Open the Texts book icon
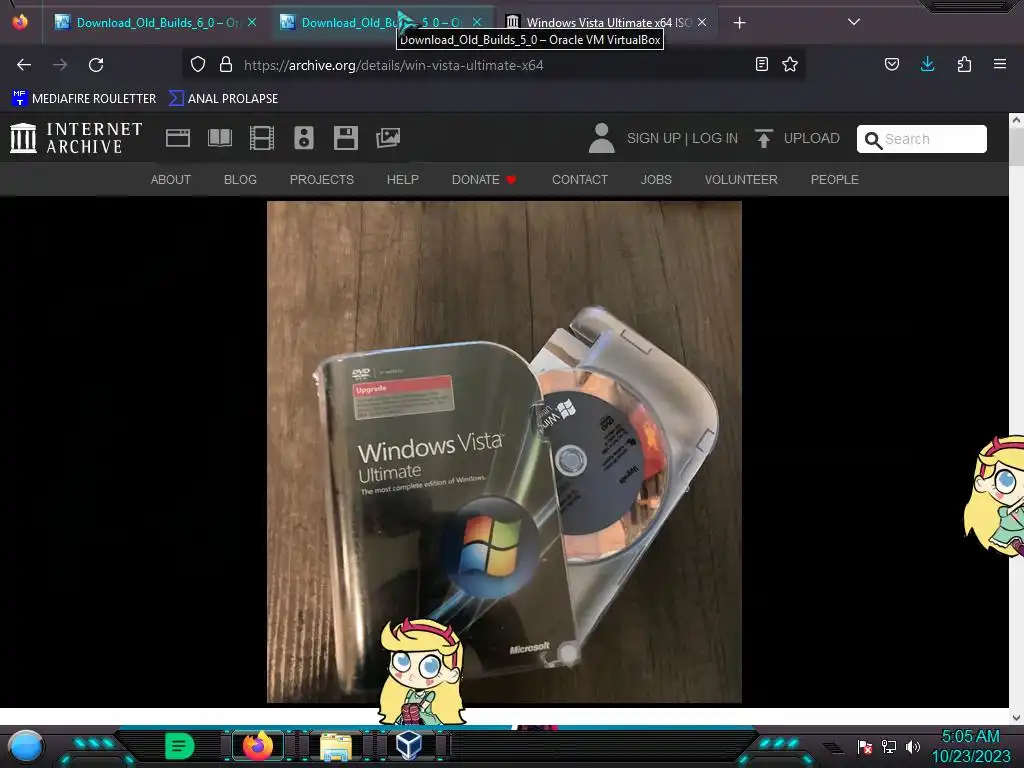1024x768 pixels. pyautogui.click(x=220, y=138)
